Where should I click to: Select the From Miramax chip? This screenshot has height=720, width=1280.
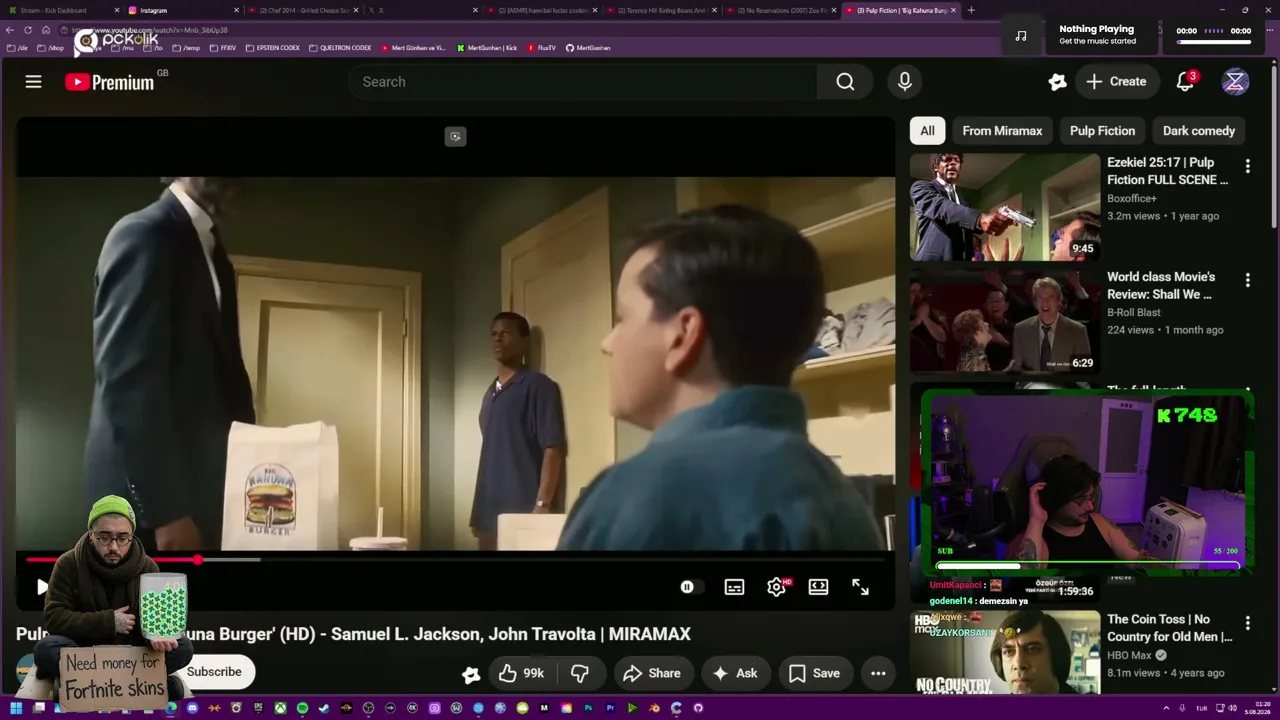(1002, 131)
